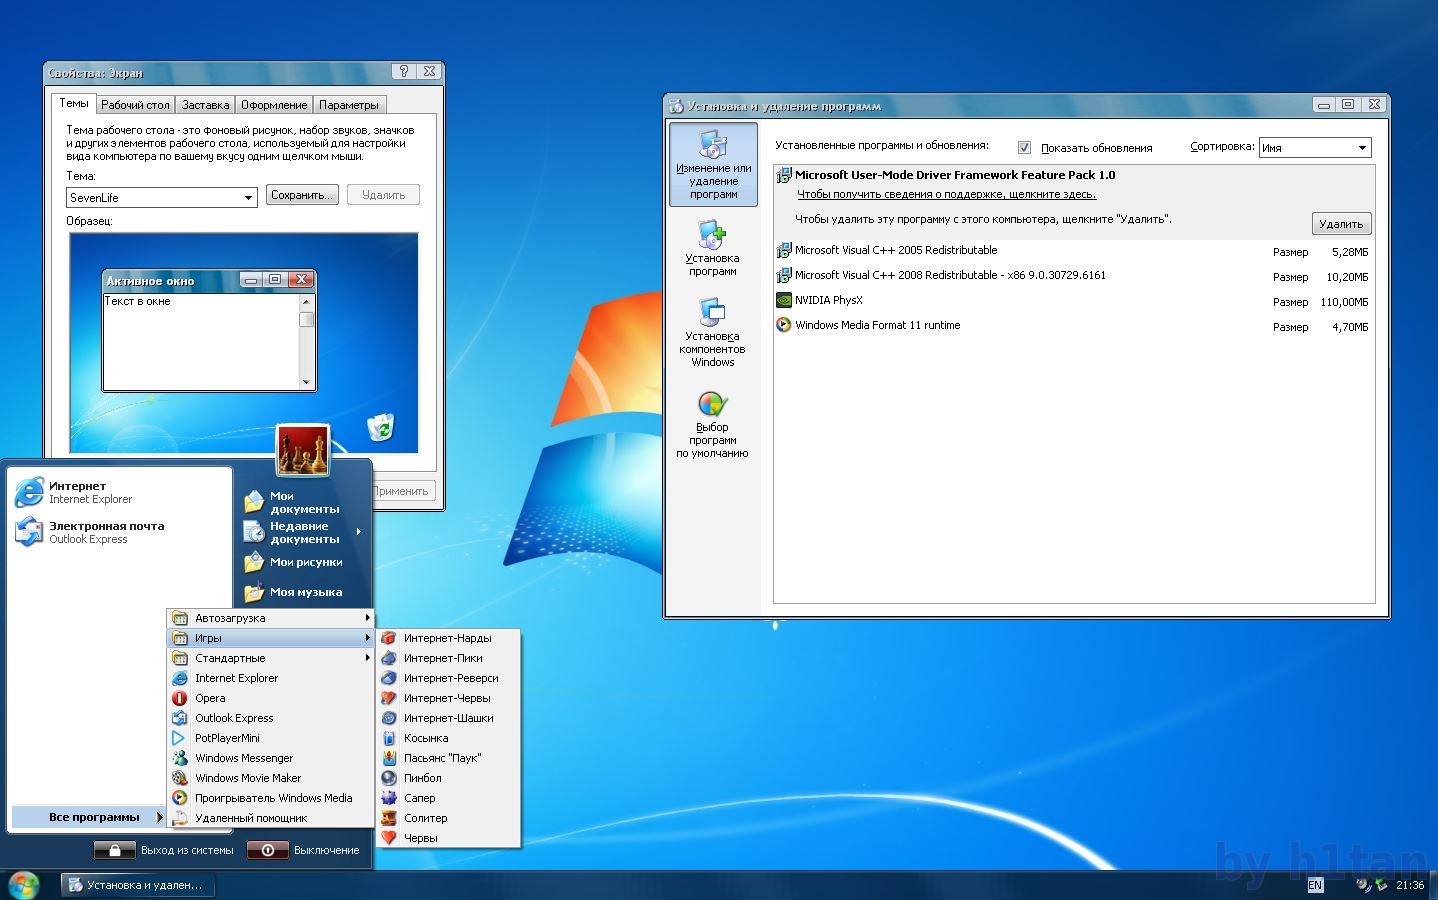Viewport: 1438px width, 900px height.
Task: Click the 21:36 clock in tray
Action: click(1410, 885)
